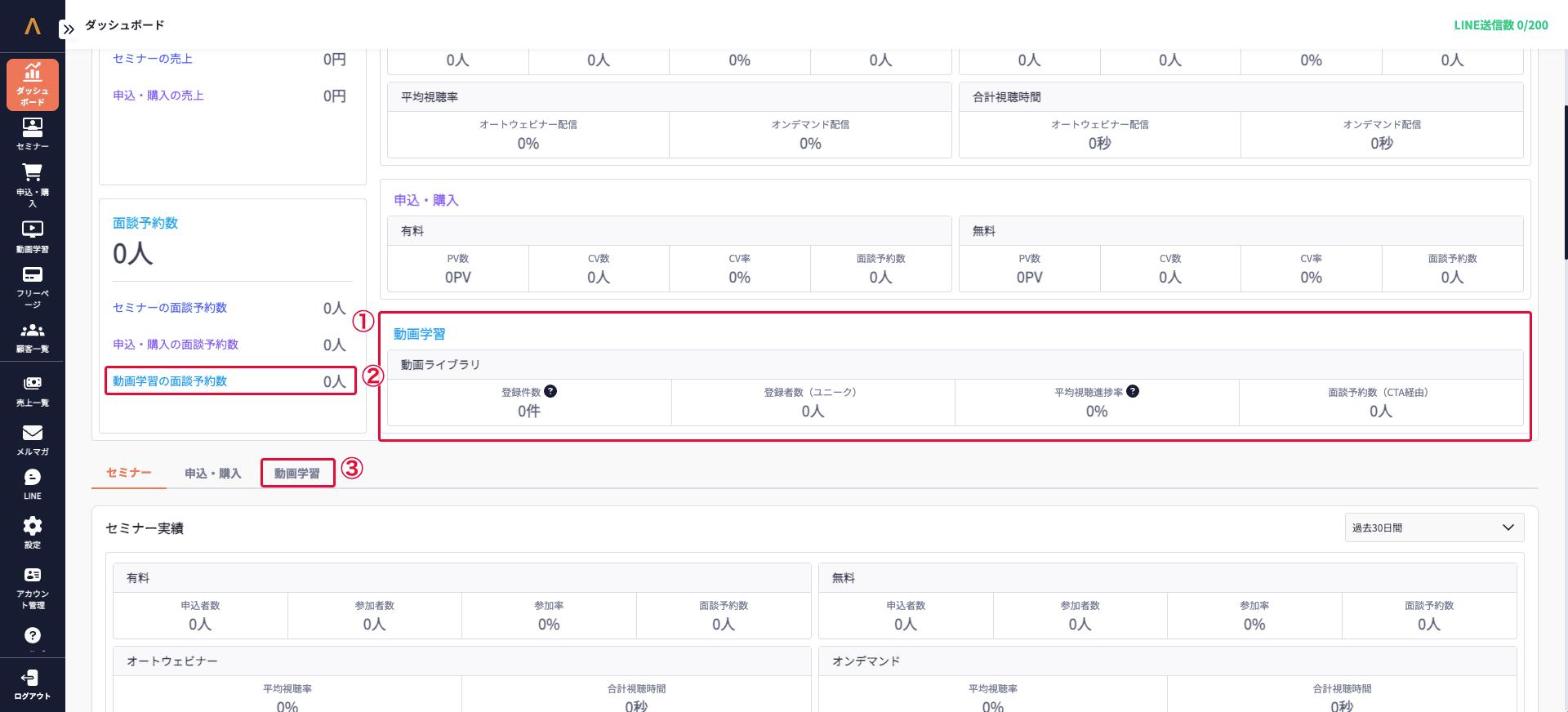The height and width of the screenshot is (712, 1568).
Task: Click the 面談予約数 card heading
Action: point(145,223)
